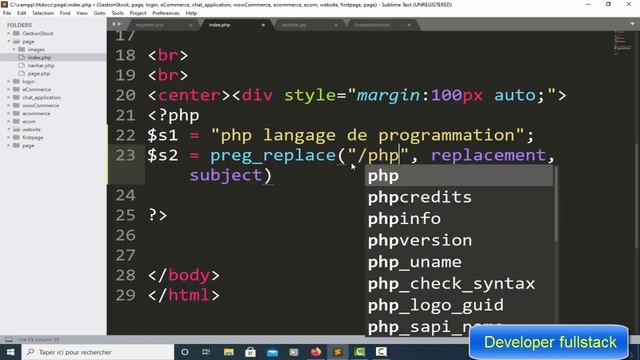This screenshot has width=640, height=360.
Task: Open the Selection menu
Action: [43, 13]
